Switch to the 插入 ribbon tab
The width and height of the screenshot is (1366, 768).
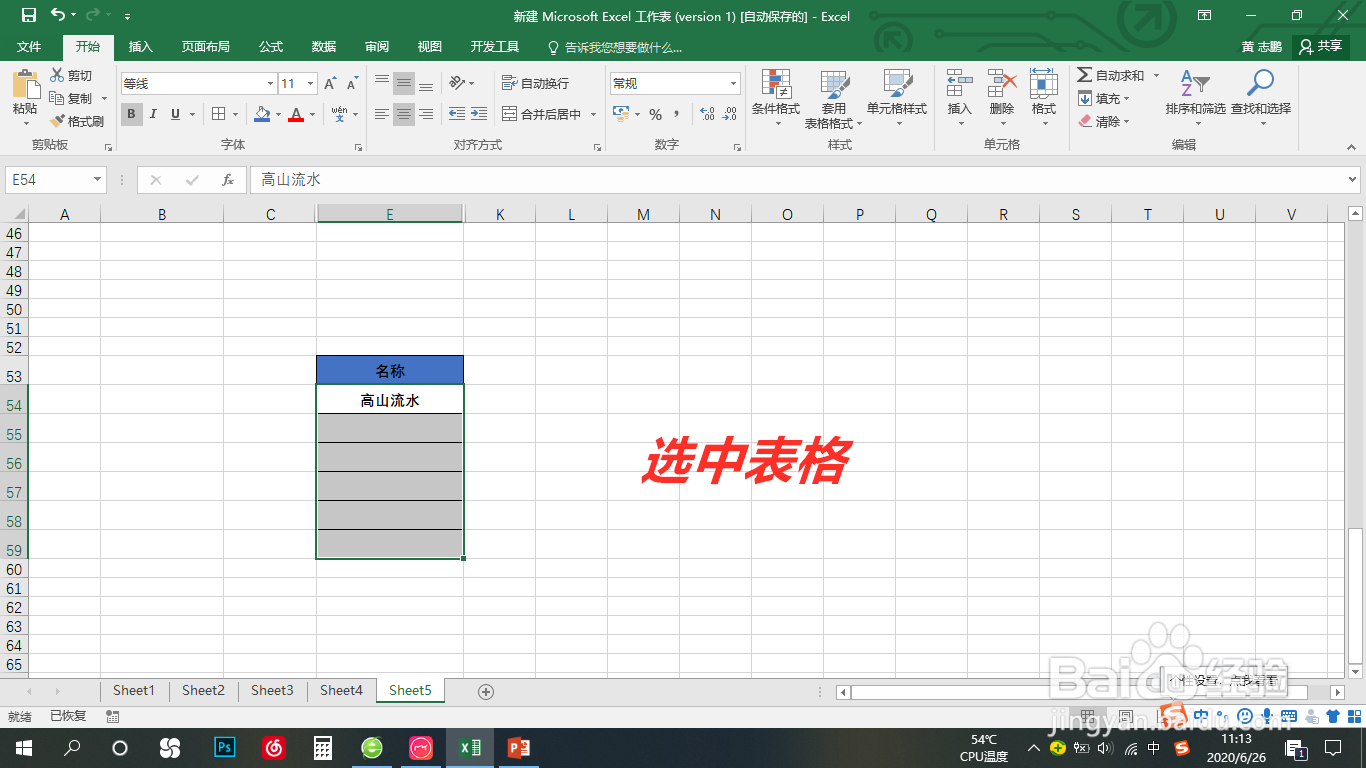(139, 47)
